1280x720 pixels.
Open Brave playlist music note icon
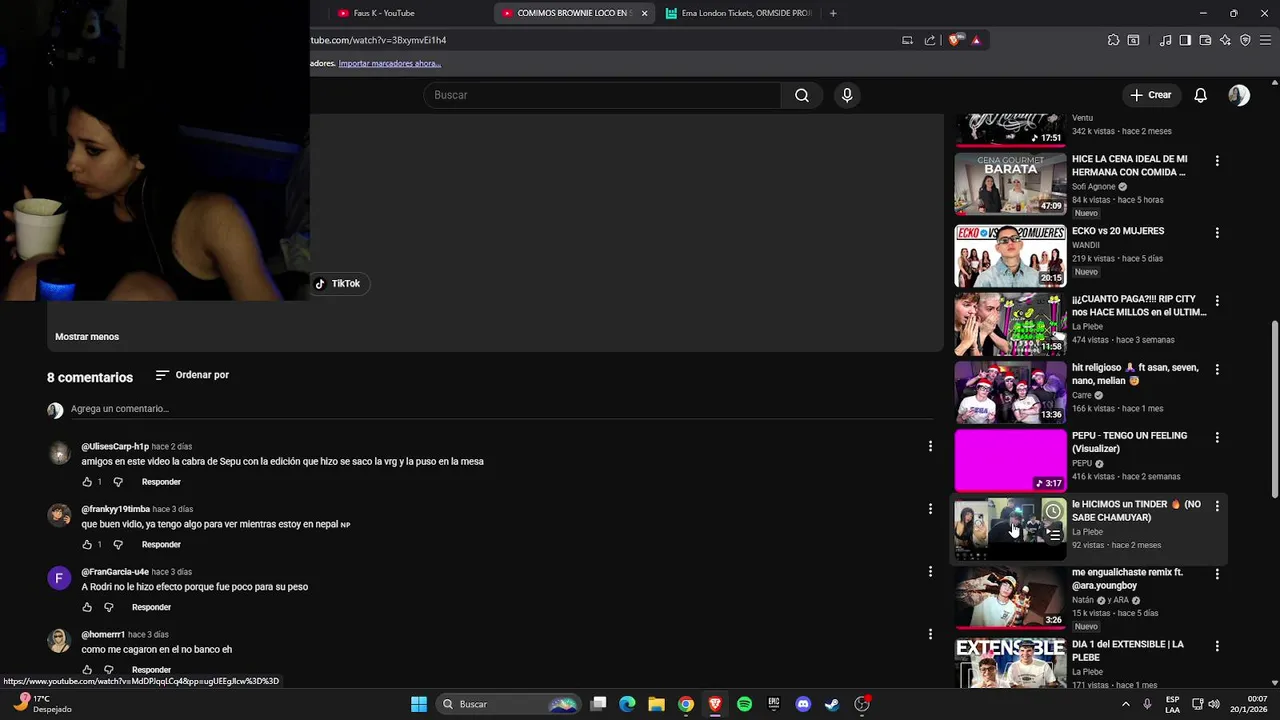coord(1165,40)
